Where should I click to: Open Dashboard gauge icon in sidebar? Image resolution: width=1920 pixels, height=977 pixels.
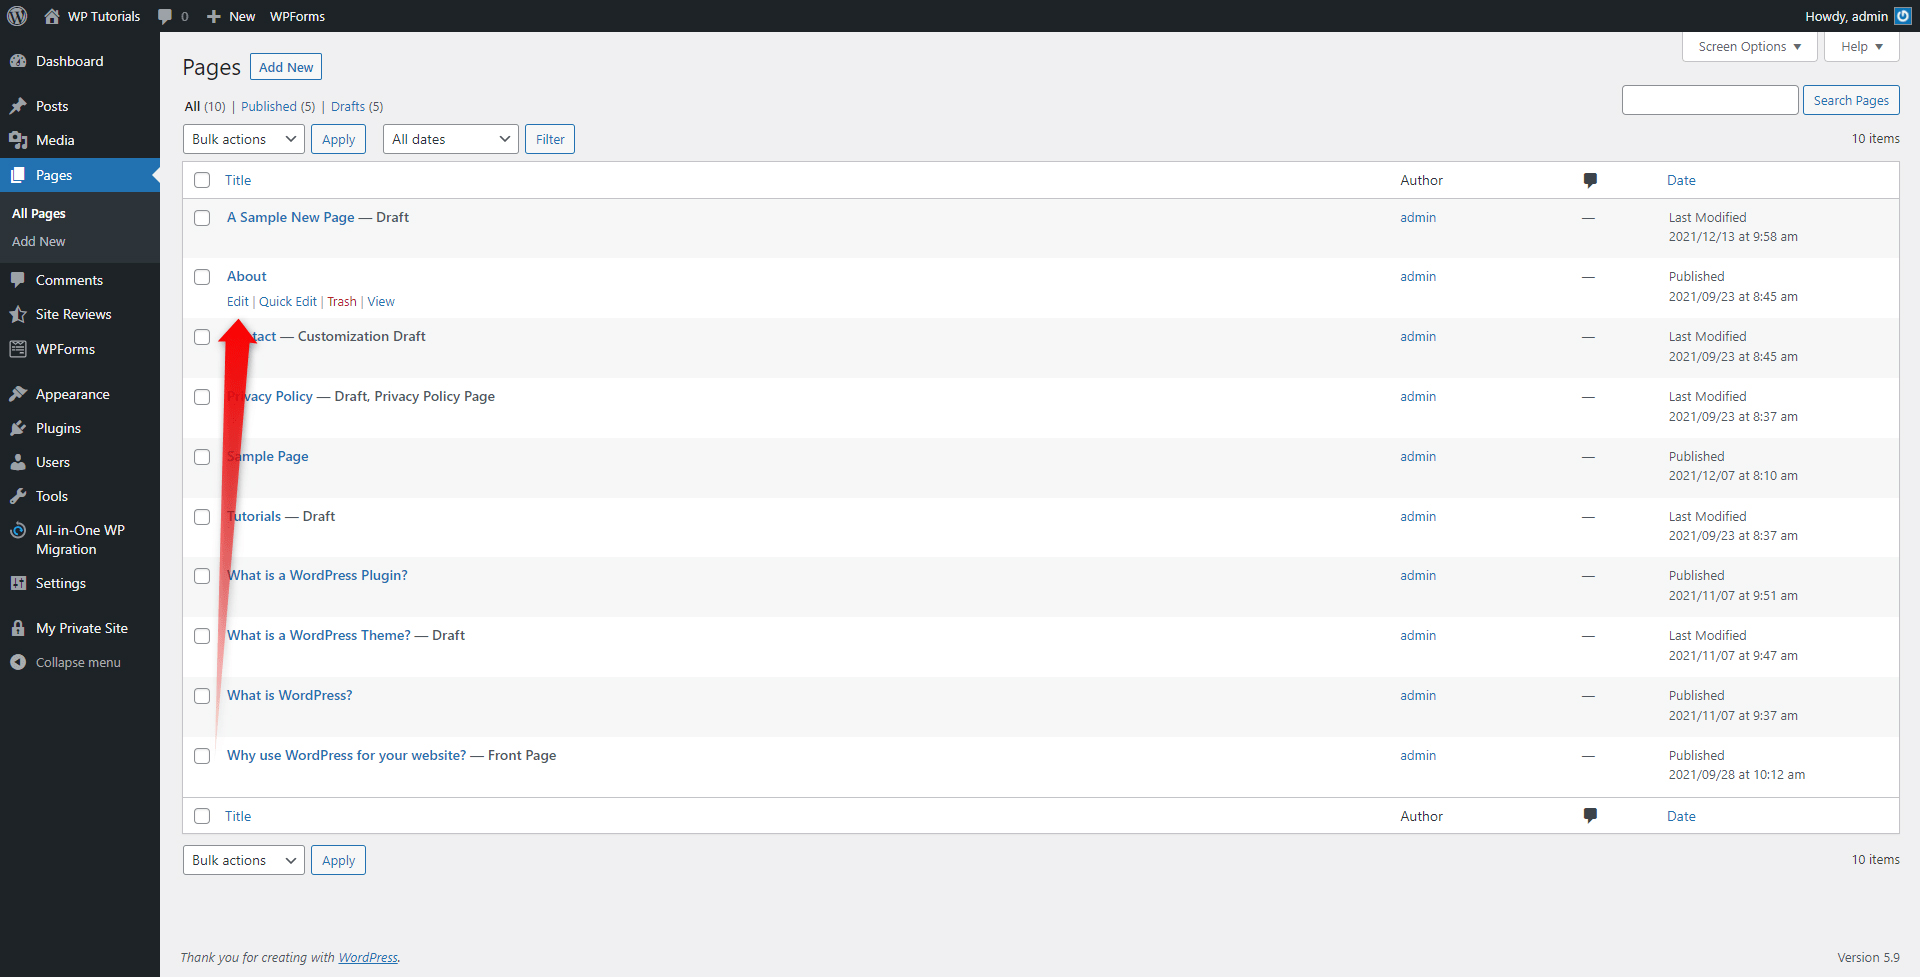(x=18, y=61)
